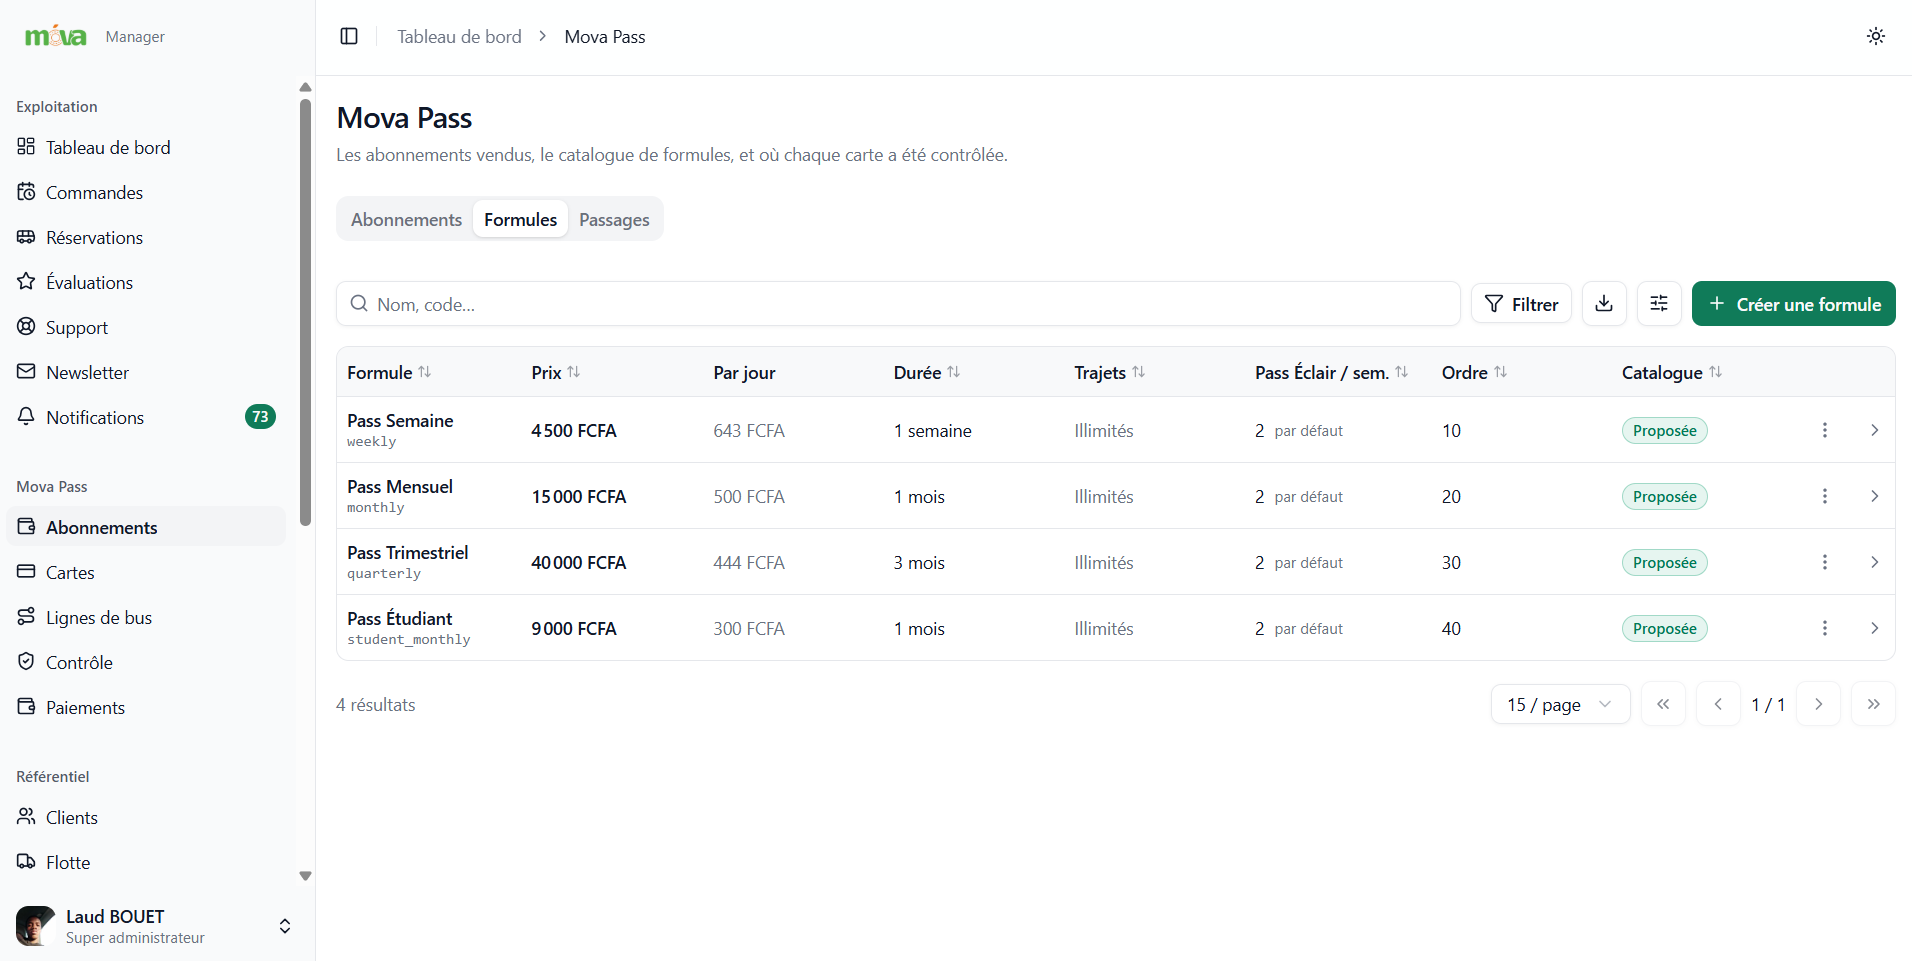Click the Tableau de bord breadcrumb link

(459, 36)
